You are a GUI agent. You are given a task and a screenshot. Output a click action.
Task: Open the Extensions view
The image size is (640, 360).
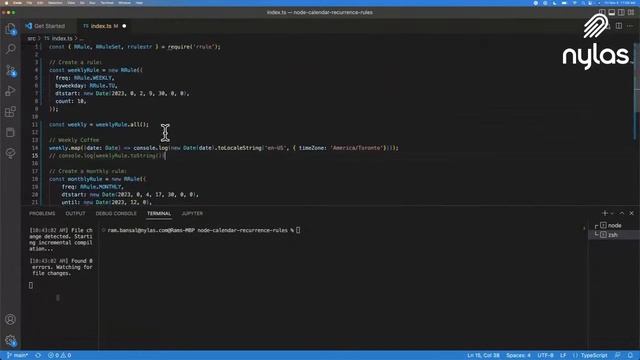coord(11,111)
